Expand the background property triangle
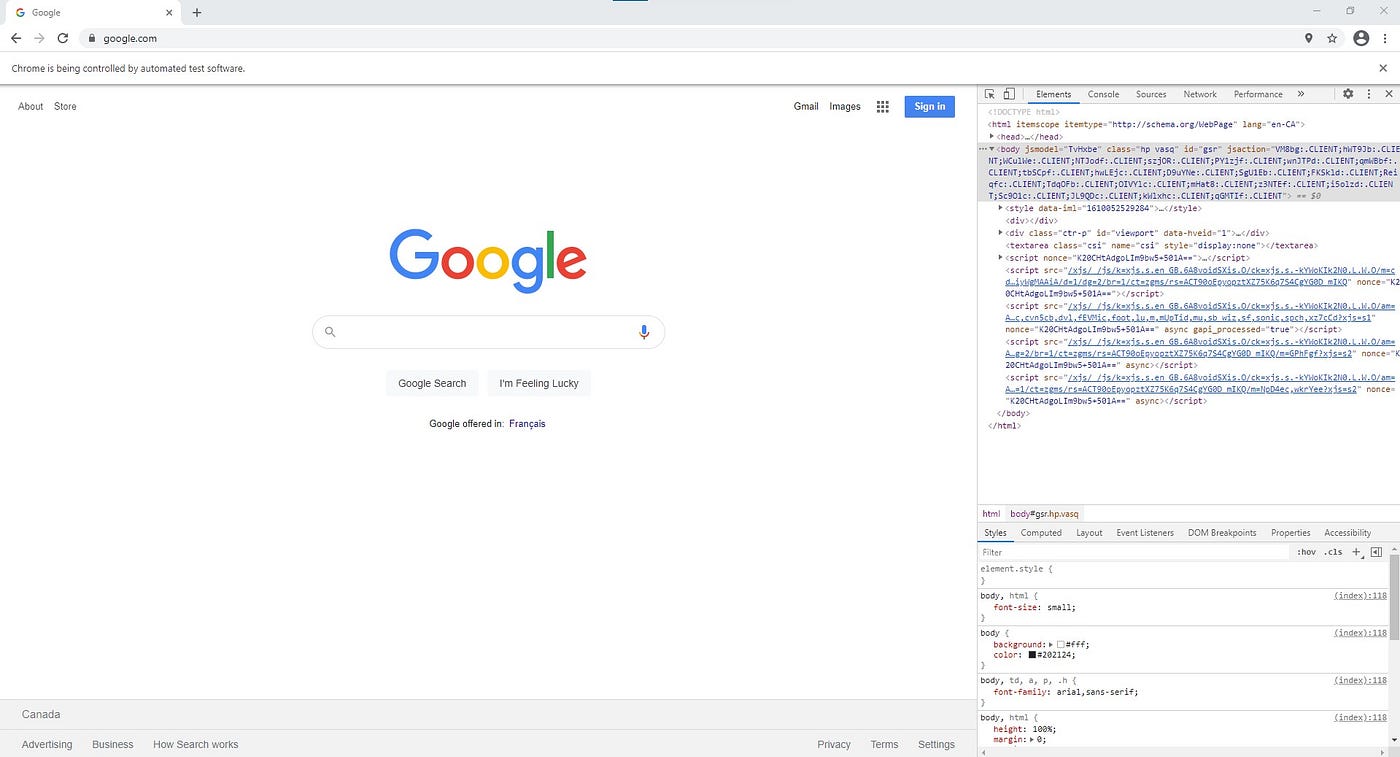The image size is (1400, 757). click(1051, 645)
